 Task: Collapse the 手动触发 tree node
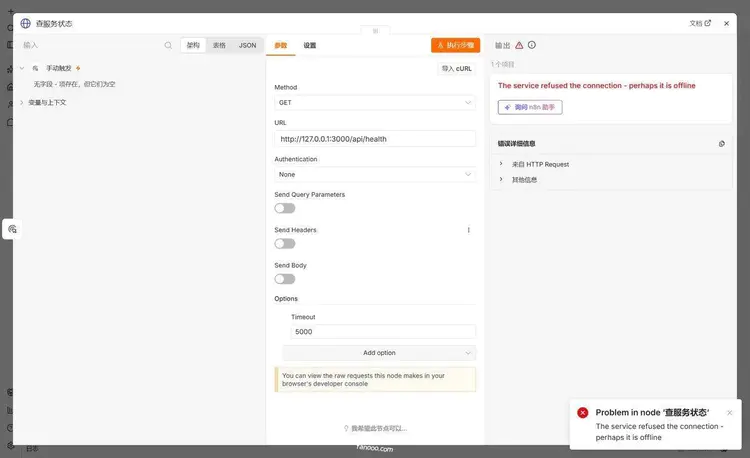tap(22, 68)
